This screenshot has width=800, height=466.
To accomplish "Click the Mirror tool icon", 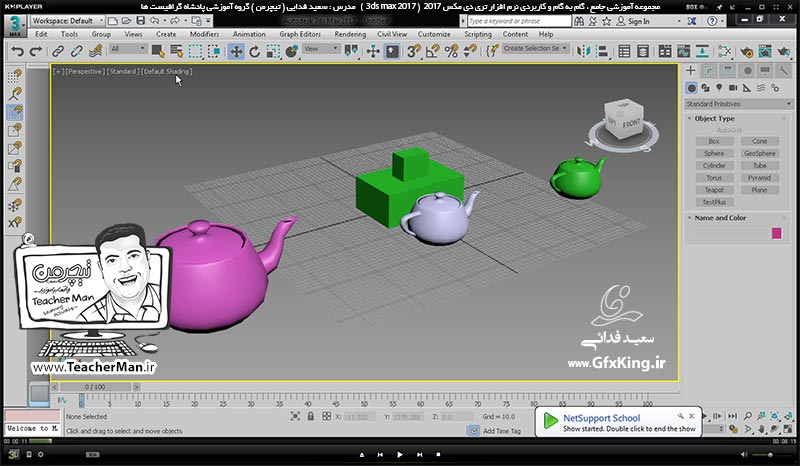I will 584,51.
